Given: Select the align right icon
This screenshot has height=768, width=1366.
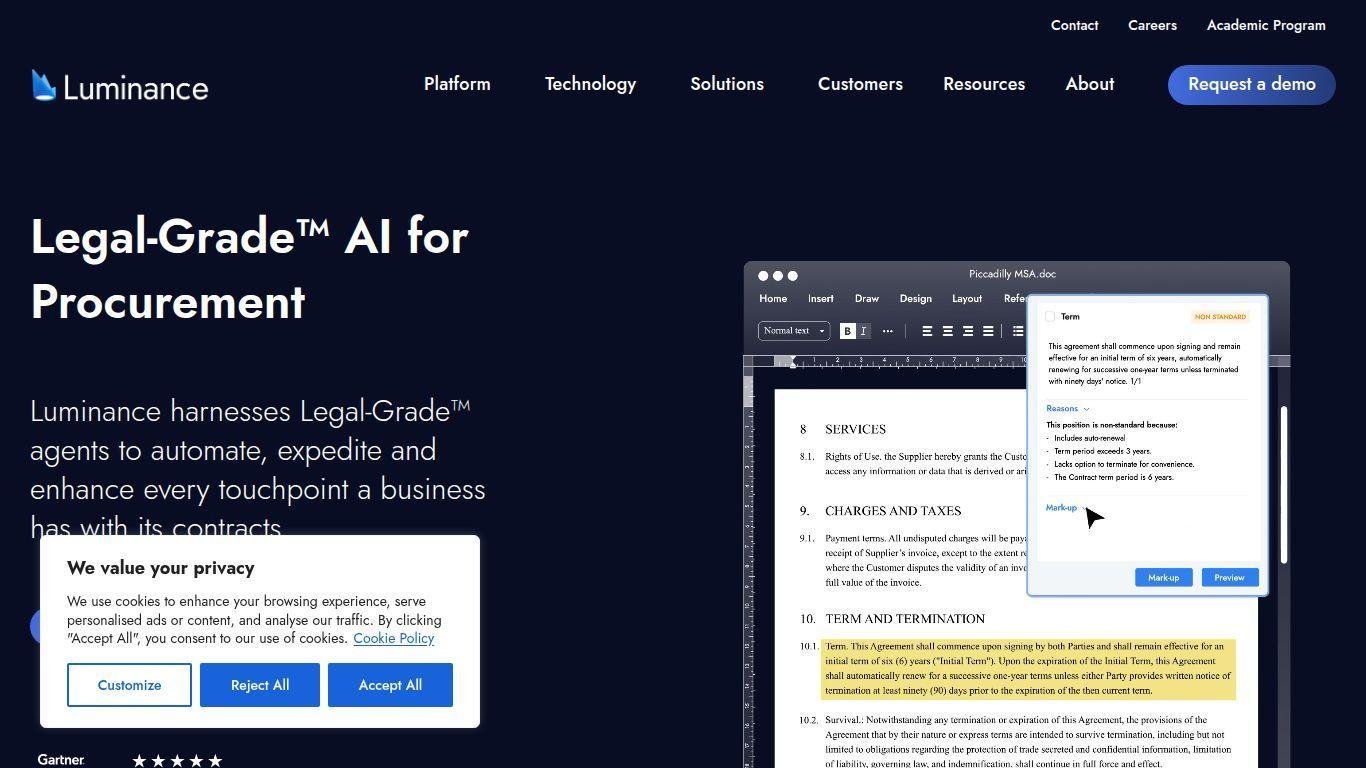Looking at the screenshot, I should tap(967, 331).
